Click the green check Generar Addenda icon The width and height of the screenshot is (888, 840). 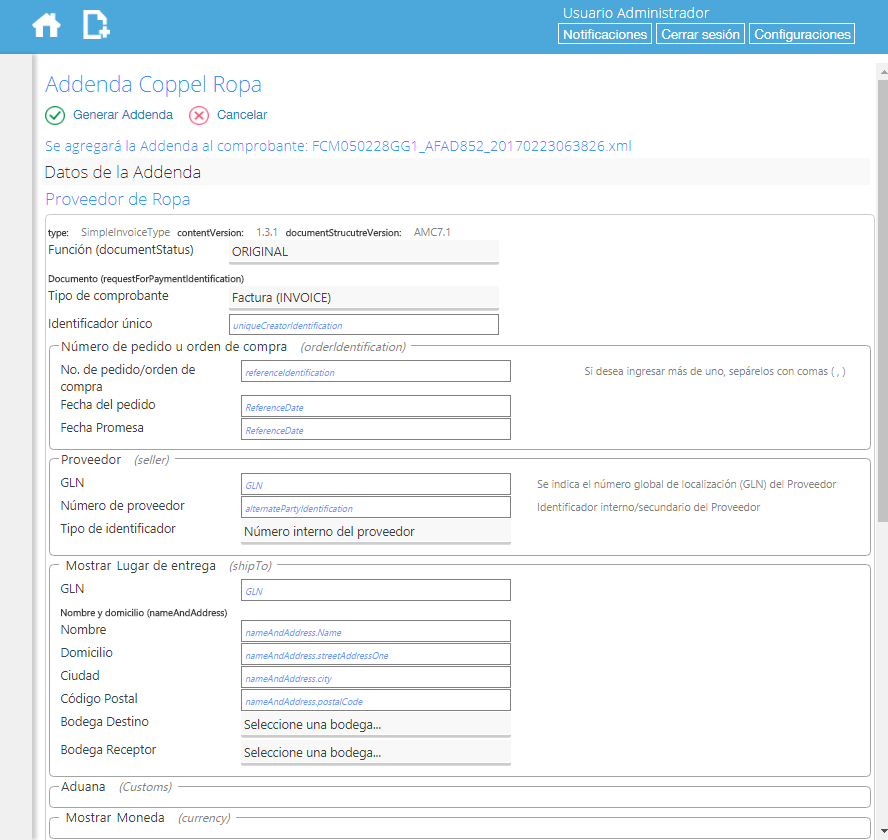click(55, 116)
